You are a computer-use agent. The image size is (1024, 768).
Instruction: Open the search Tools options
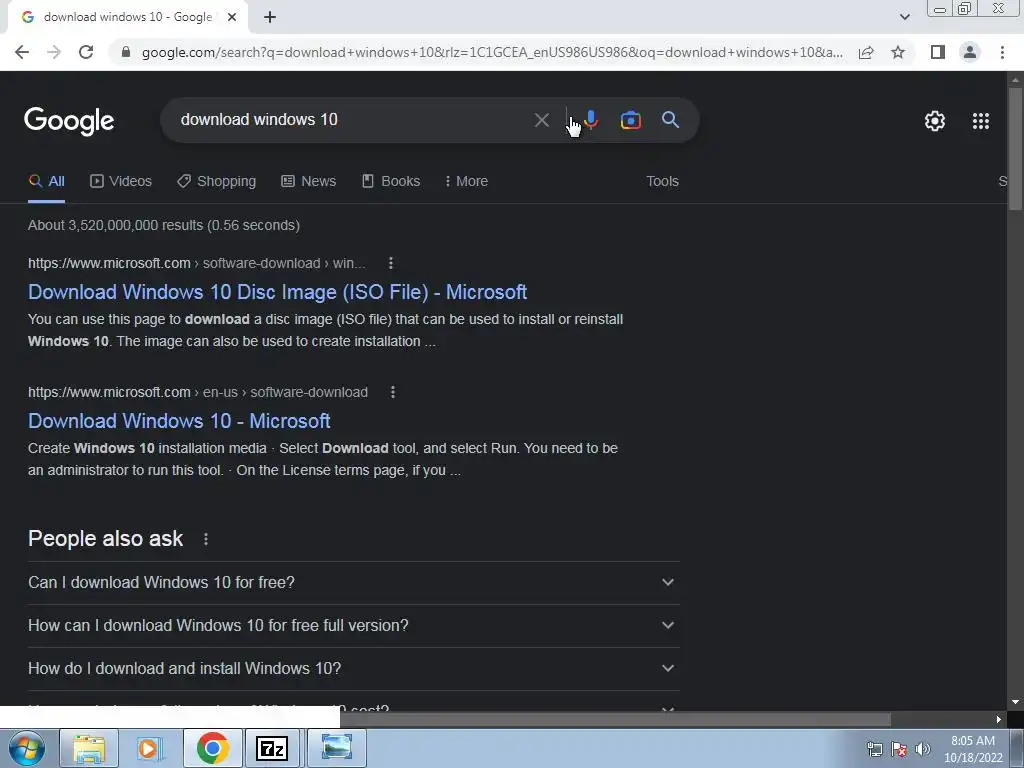point(662,182)
